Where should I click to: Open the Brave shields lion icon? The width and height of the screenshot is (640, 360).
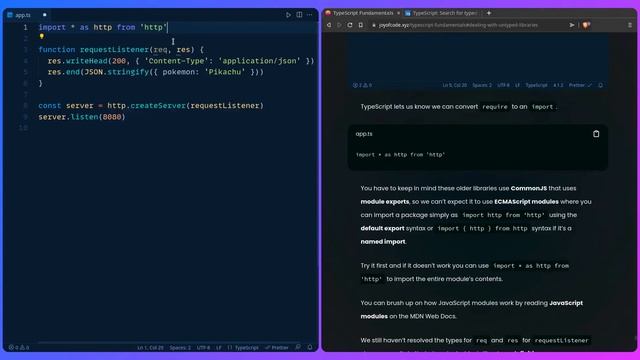[586, 25]
